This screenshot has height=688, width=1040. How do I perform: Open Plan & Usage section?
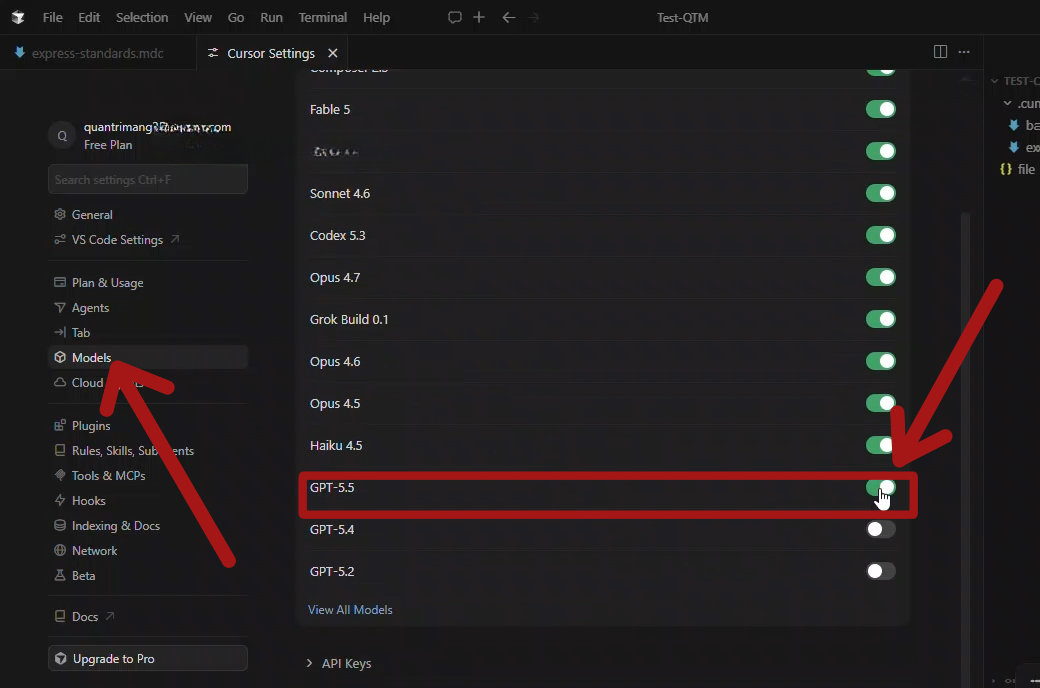[107, 283]
